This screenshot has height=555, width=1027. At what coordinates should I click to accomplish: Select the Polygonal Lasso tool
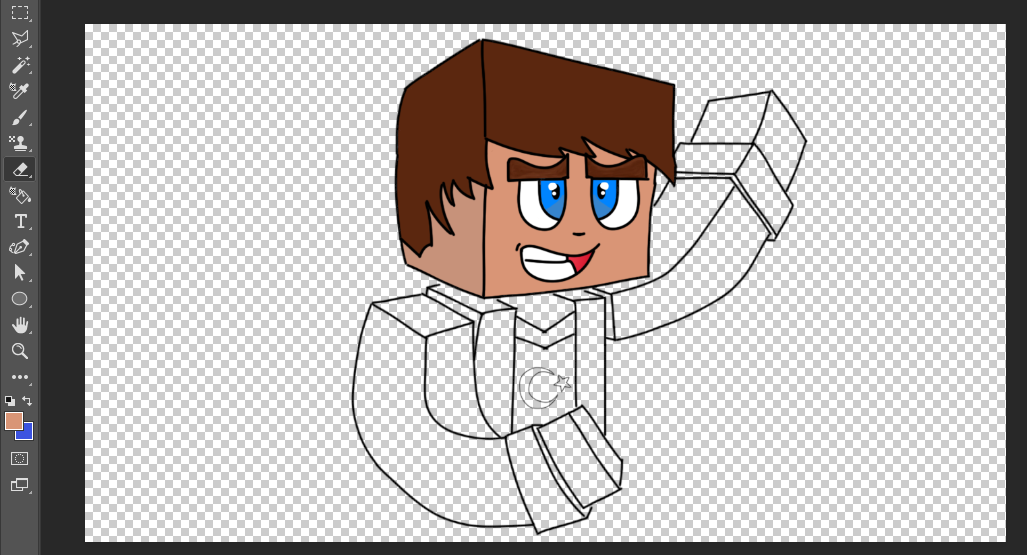pyautogui.click(x=20, y=39)
